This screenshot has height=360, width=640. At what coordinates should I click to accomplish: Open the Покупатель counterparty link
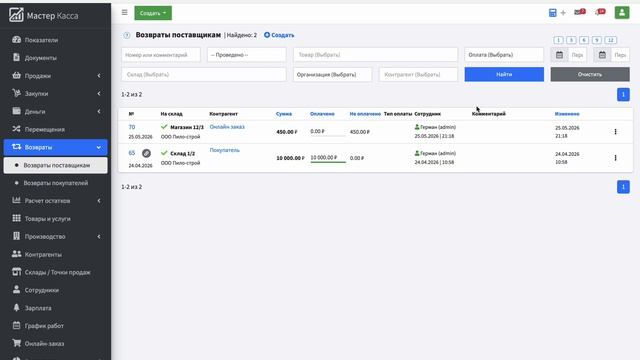(x=224, y=150)
